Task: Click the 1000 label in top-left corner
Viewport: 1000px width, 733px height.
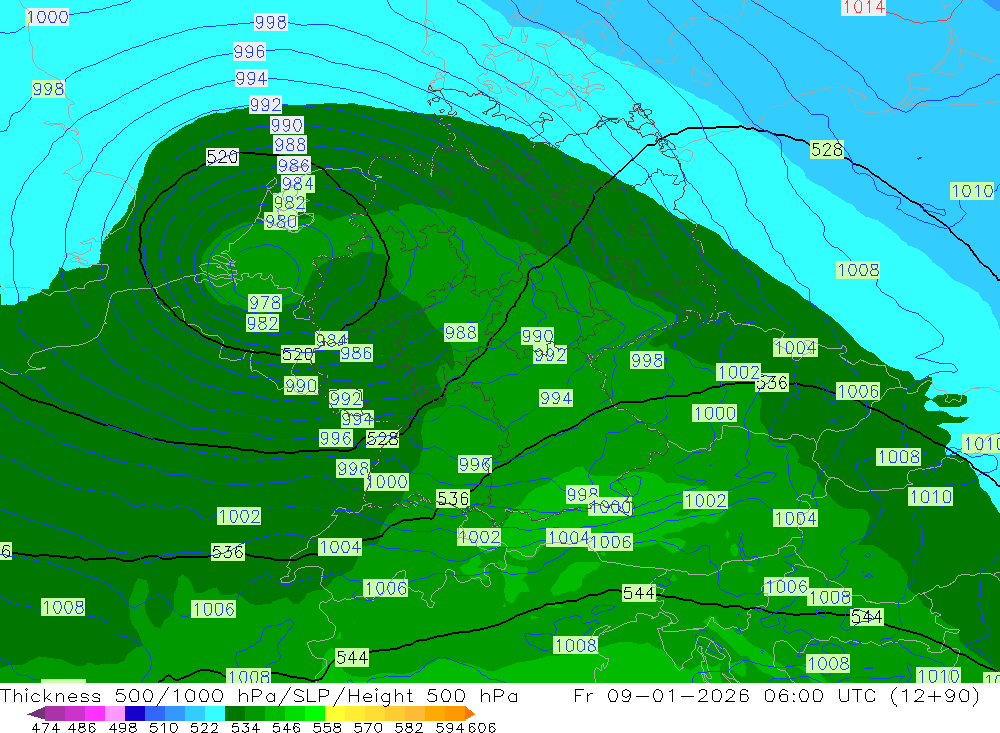Action: pyautogui.click(x=47, y=17)
